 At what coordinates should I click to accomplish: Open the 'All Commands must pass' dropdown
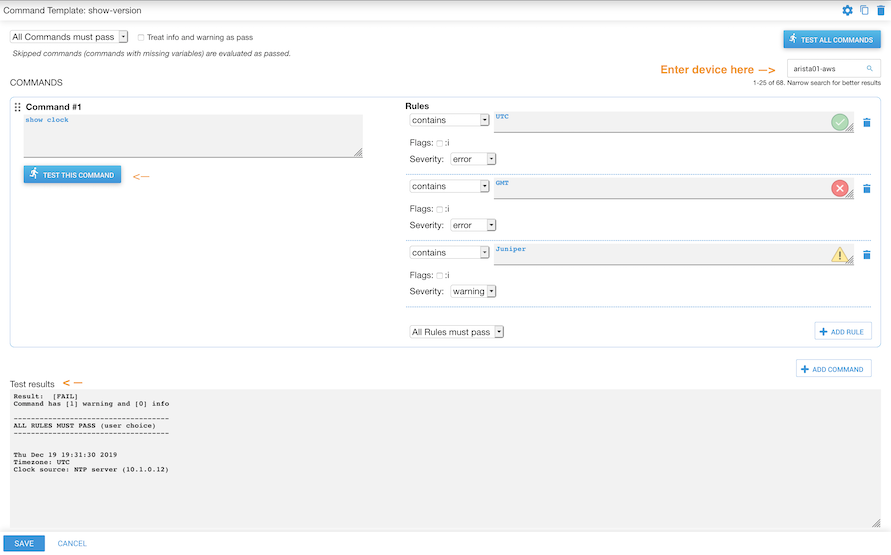tap(69, 37)
